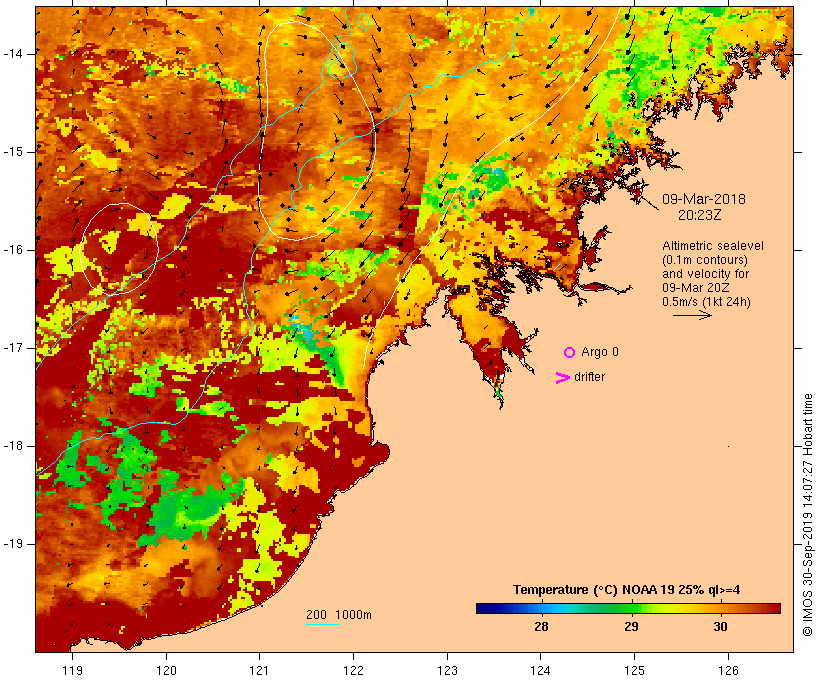
Task: Click the 'and velocity for' caption line
Action: click(705, 274)
